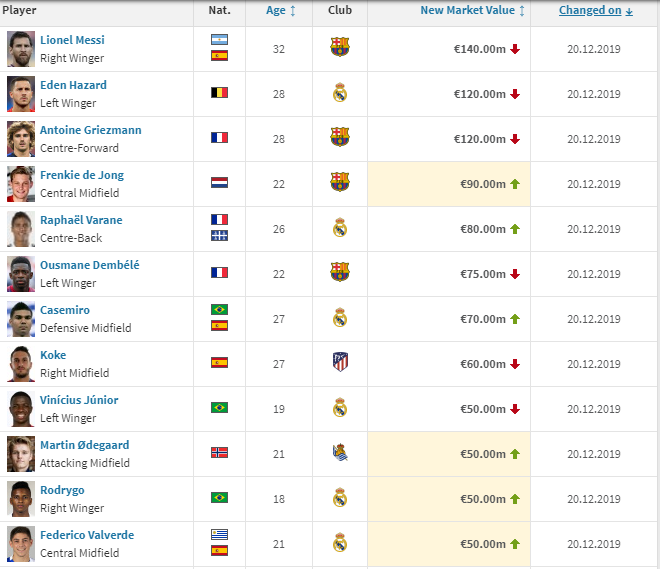Click the Atlético Madrid crest in Koke's row

340,362
